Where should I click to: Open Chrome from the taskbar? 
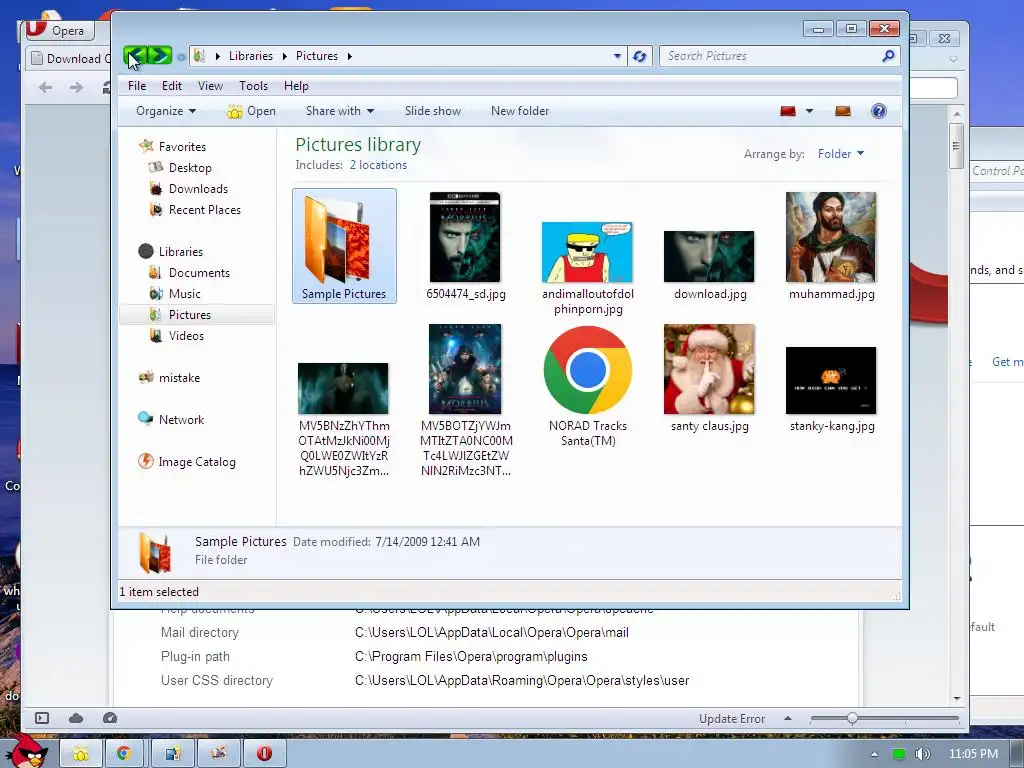coord(124,753)
